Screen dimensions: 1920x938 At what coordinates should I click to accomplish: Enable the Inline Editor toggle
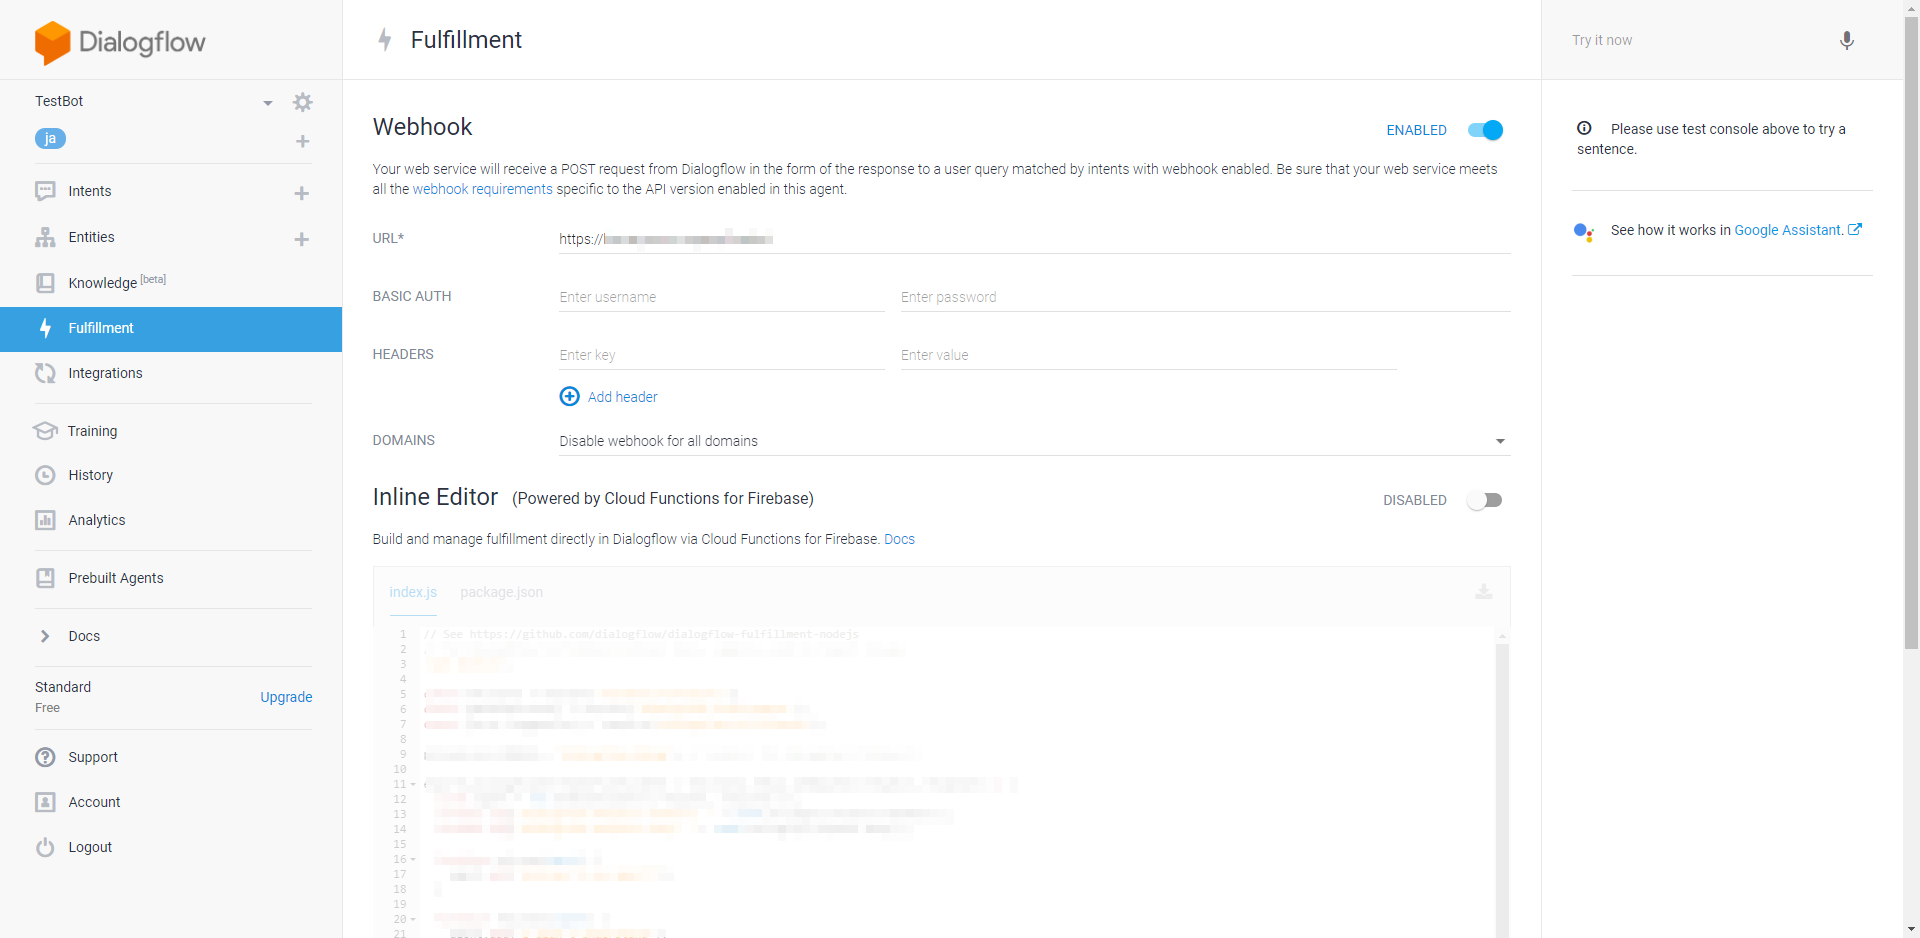coord(1484,500)
